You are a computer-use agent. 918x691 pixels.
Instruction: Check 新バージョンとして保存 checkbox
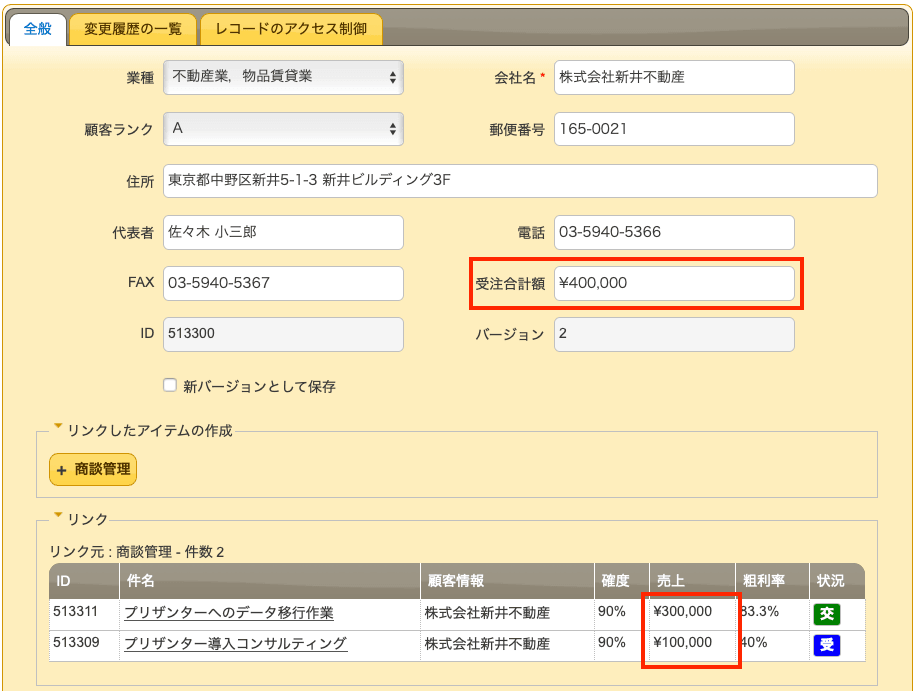[x=170, y=385]
